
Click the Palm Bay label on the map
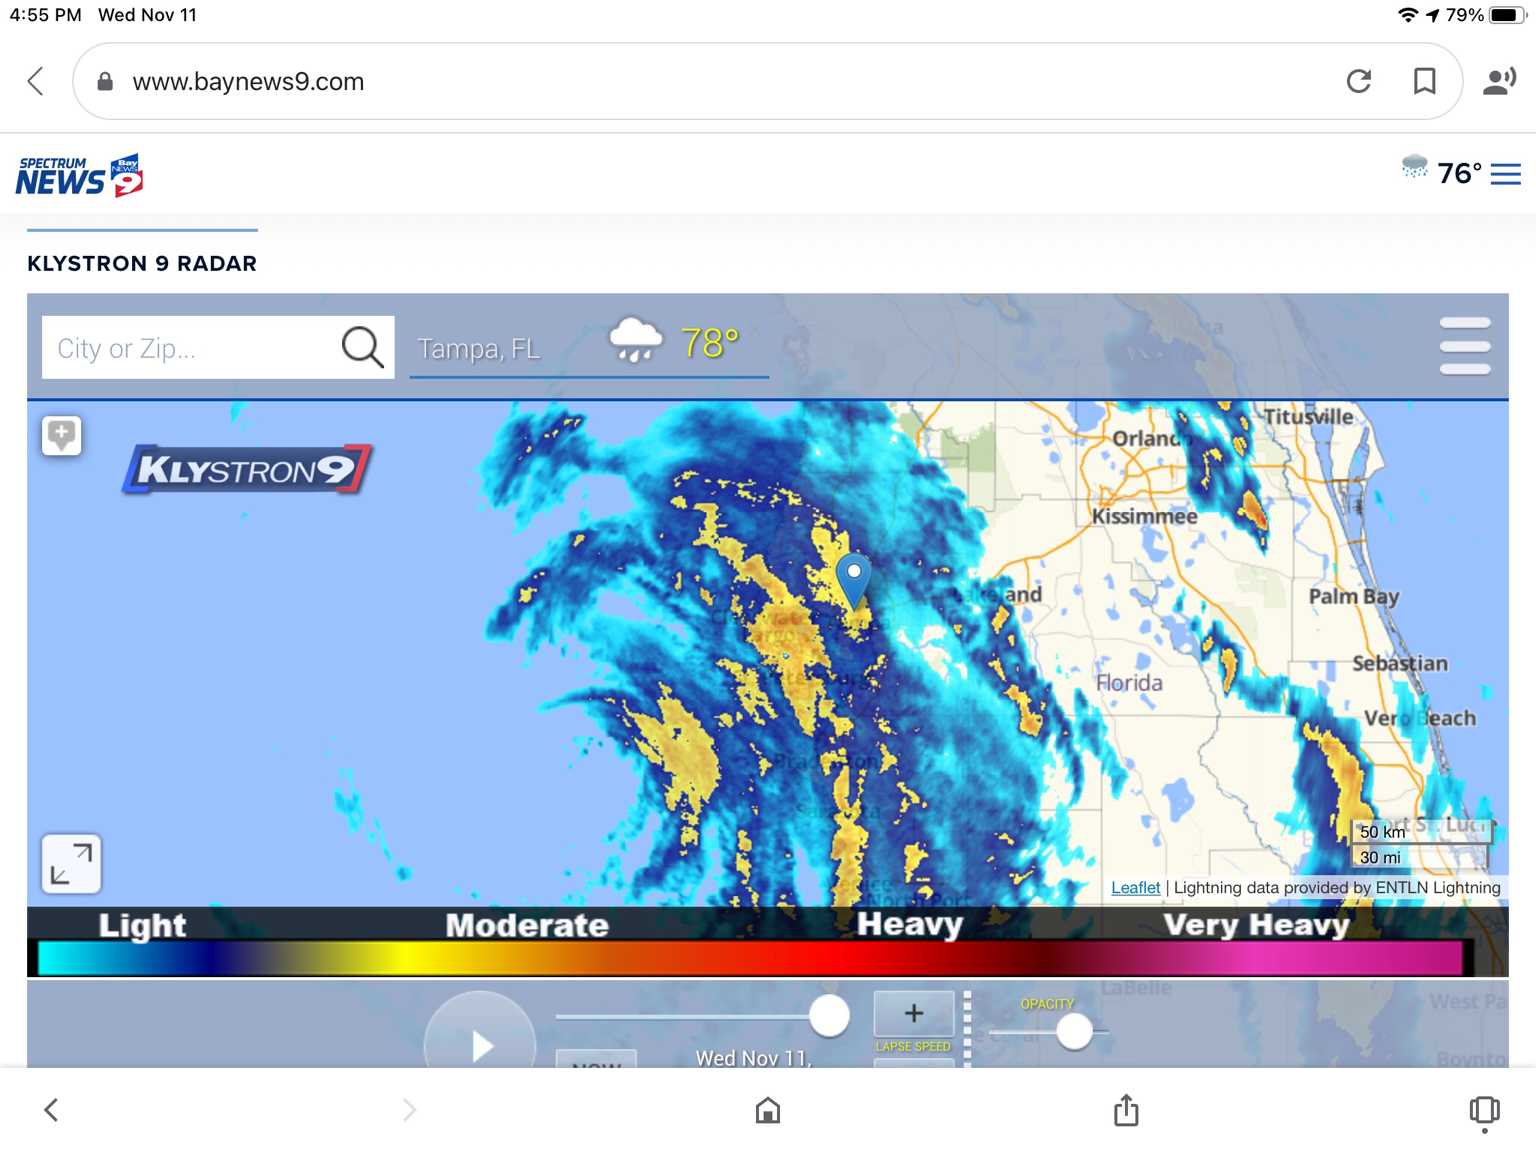click(x=1354, y=596)
